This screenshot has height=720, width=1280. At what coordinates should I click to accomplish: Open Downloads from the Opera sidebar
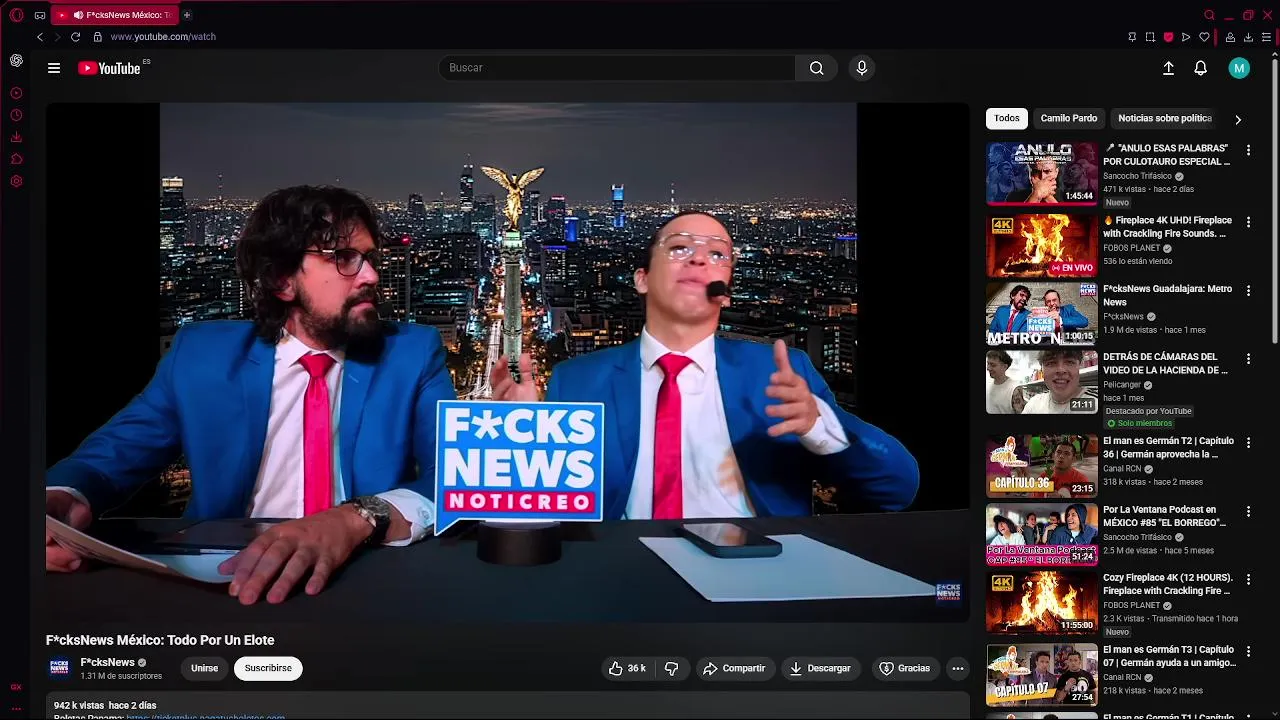point(16,137)
